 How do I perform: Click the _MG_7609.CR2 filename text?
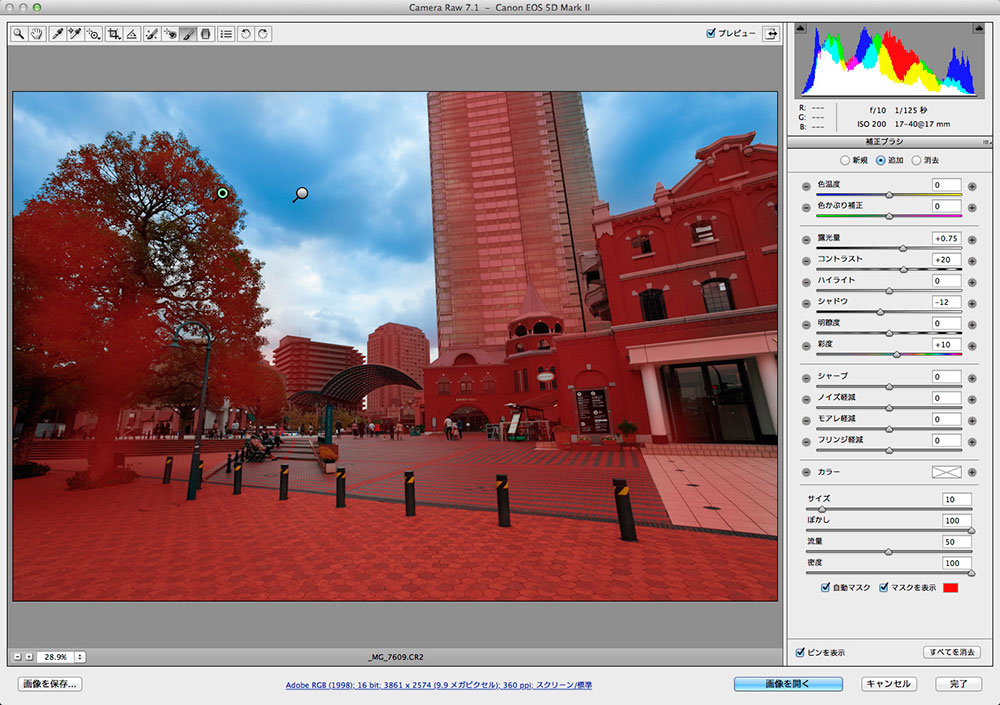coord(395,657)
